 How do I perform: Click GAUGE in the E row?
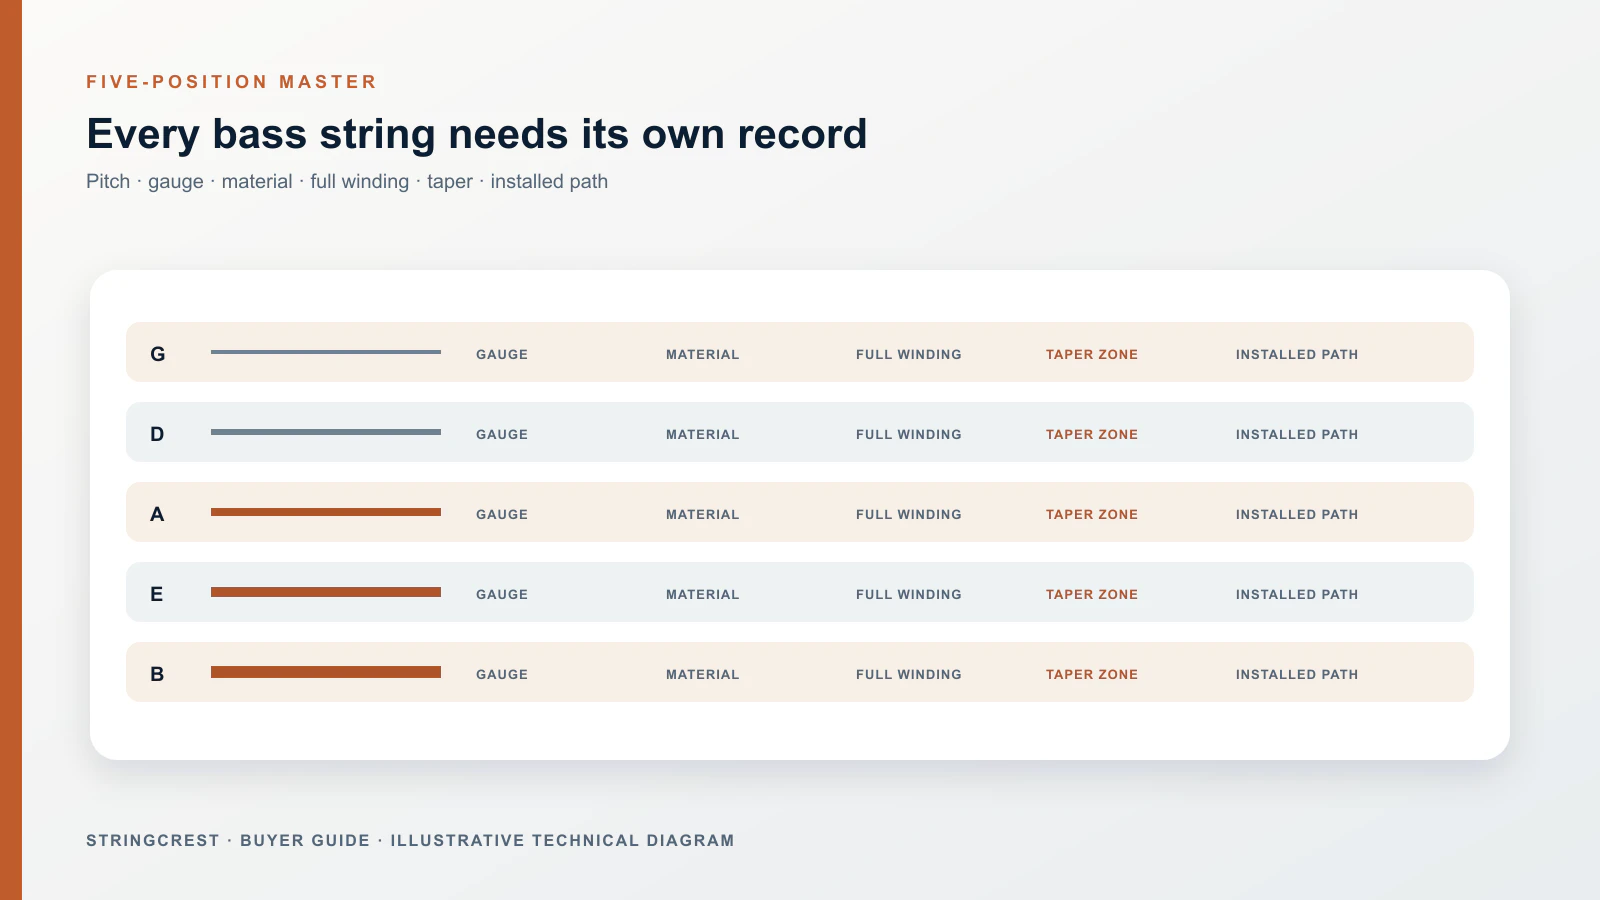tap(502, 595)
